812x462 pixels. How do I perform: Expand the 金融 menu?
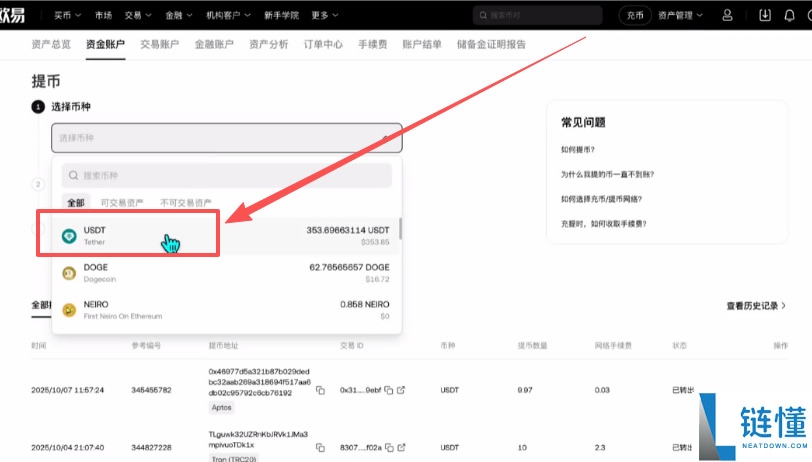(179, 16)
